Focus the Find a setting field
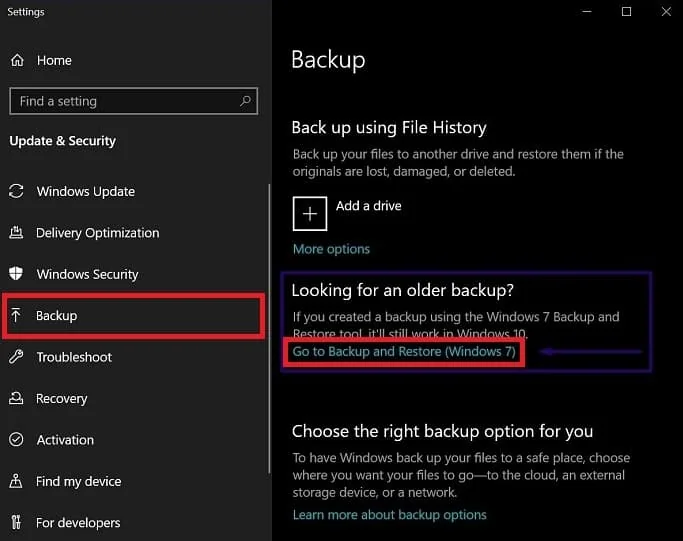683x541 pixels. click(133, 101)
